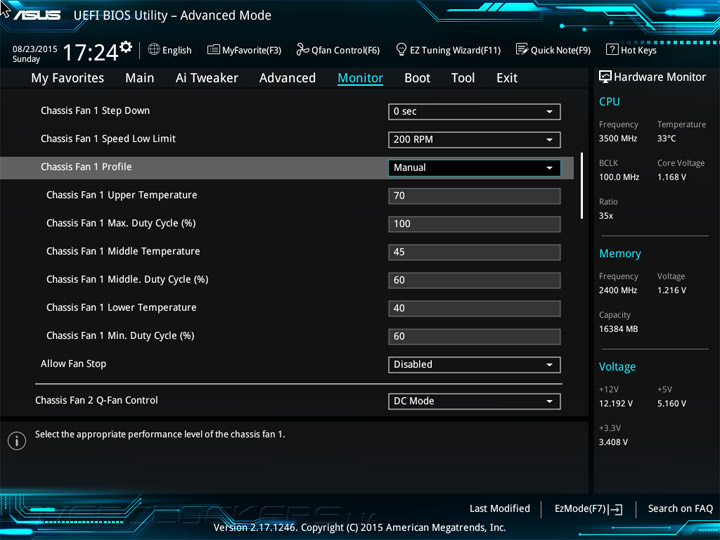Click the 33°C CPU temperature value
The width and height of the screenshot is (720, 540).
coord(666,138)
